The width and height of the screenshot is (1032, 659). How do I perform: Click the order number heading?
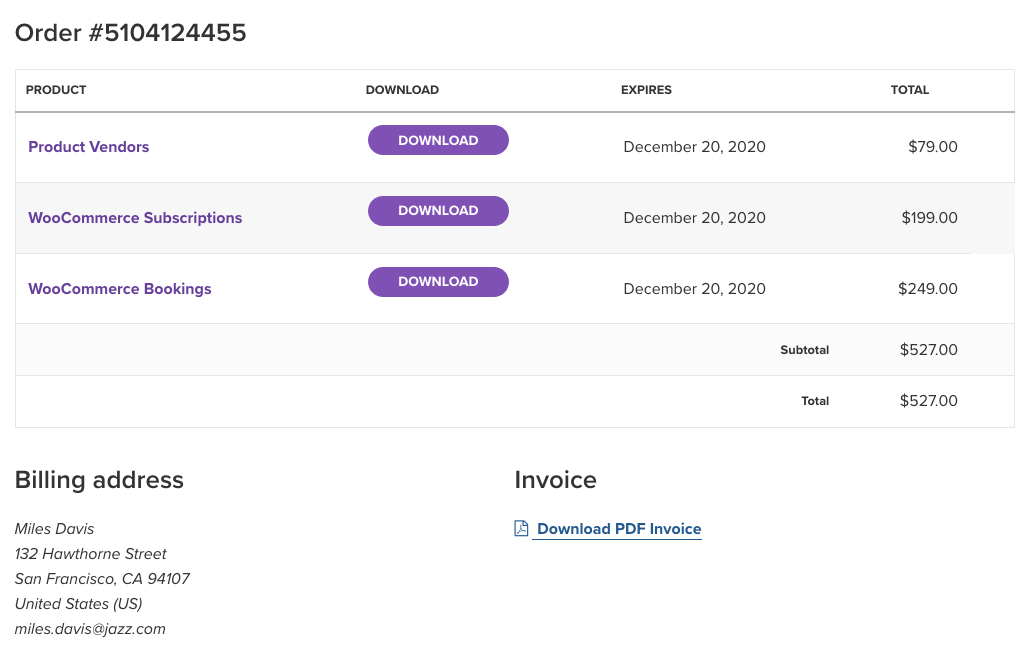(130, 32)
